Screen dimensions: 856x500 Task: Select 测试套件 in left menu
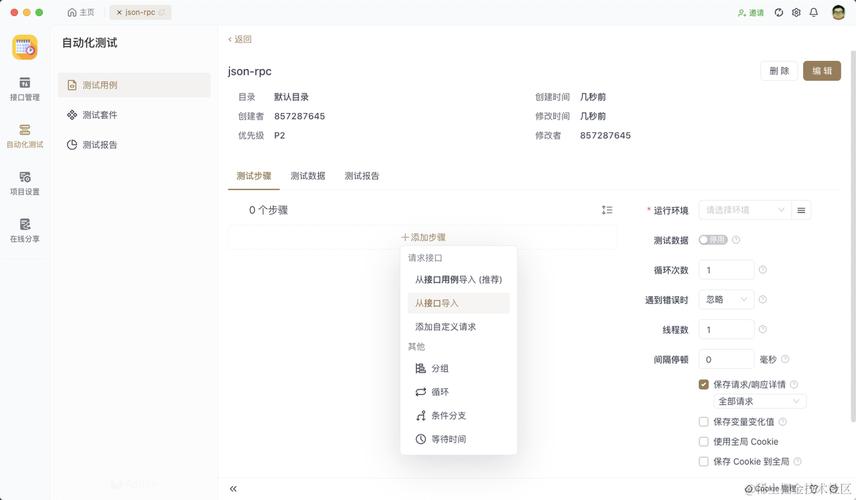134,115
